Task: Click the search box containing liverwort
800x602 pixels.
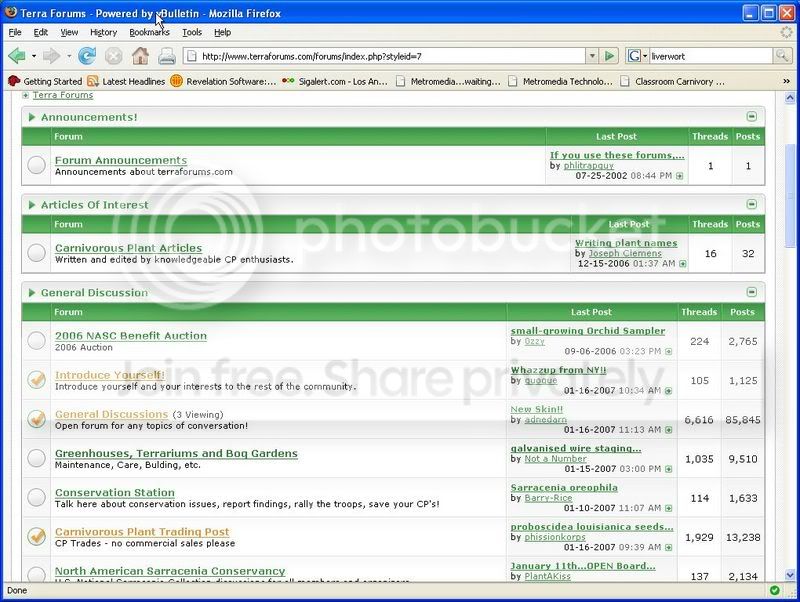Action: click(x=711, y=56)
